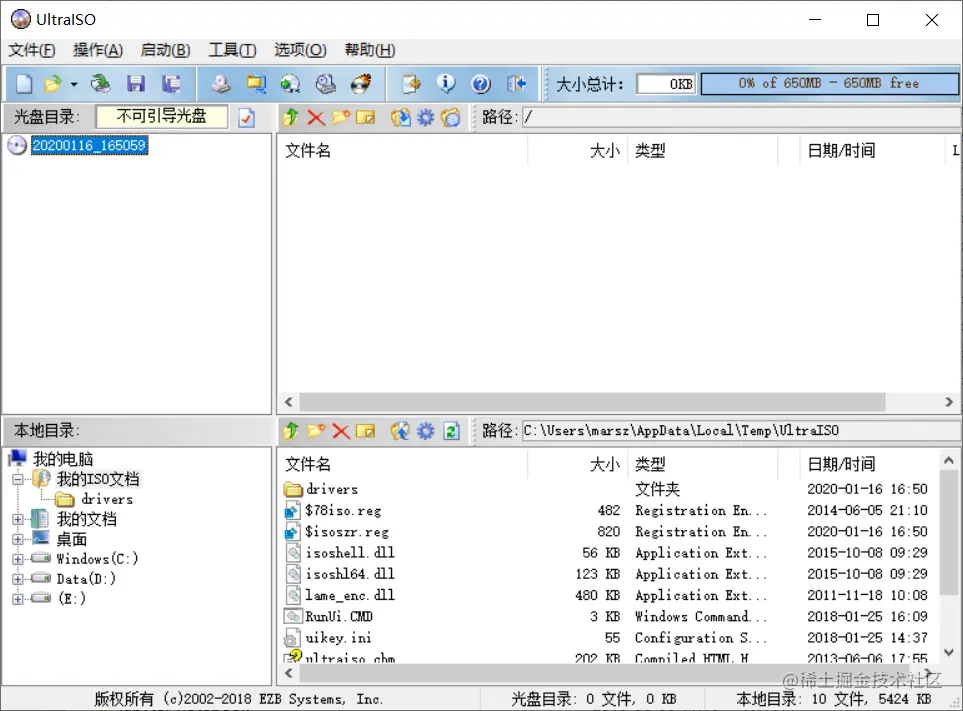Expand the Data(D:) drive node
This screenshot has width=963, height=711.
pos(18,579)
